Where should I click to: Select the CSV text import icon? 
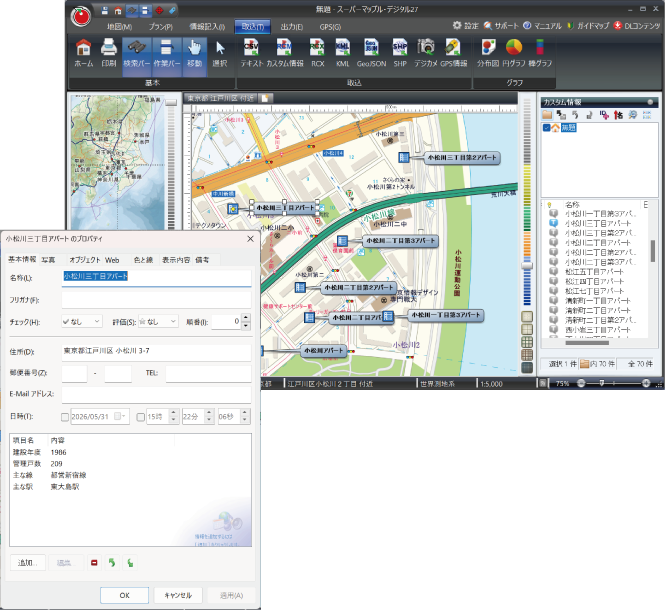(x=252, y=54)
